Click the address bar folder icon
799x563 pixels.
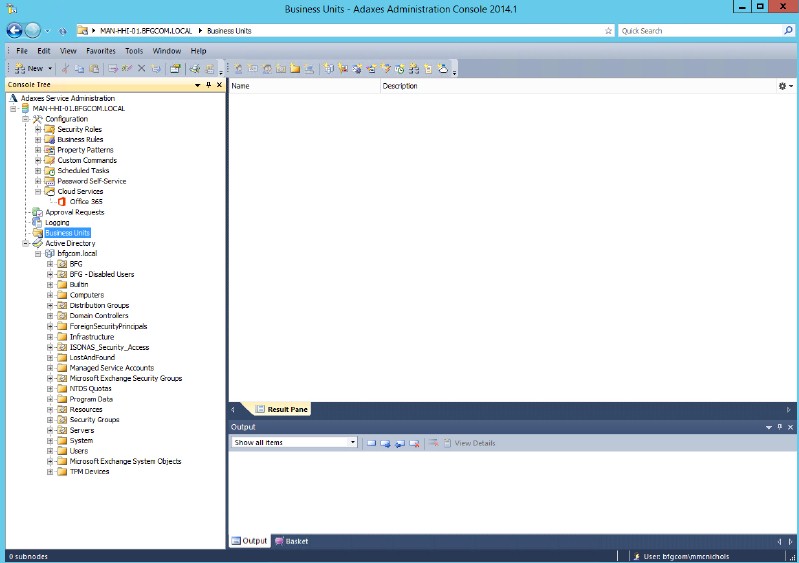[83, 31]
